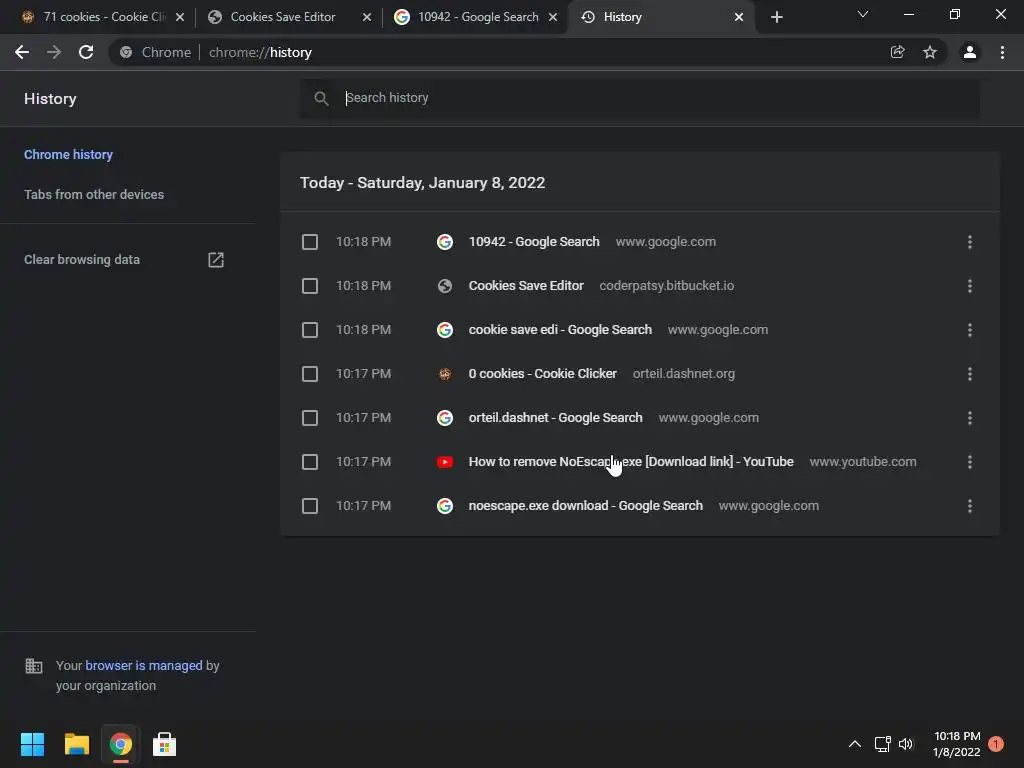Screen dimensions: 1024x768
Task: Open actions menu for cookie save edi entry
Action: click(x=970, y=330)
